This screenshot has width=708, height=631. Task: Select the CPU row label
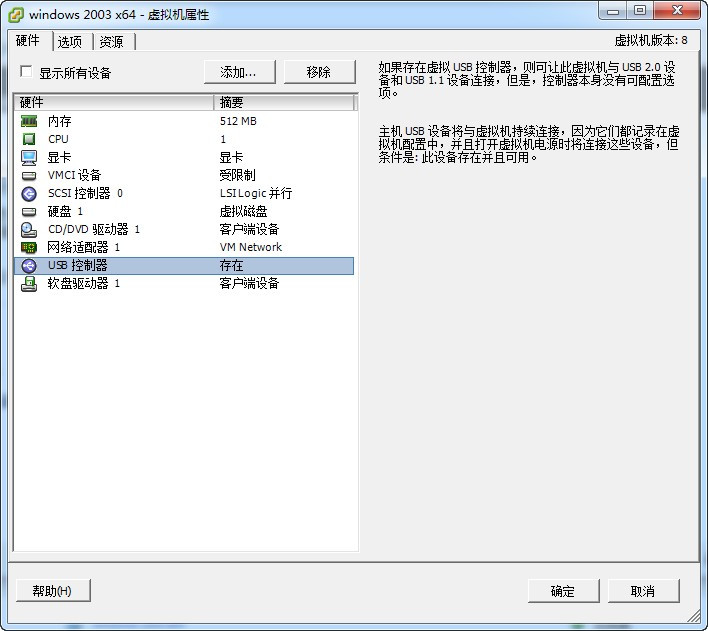(58, 139)
